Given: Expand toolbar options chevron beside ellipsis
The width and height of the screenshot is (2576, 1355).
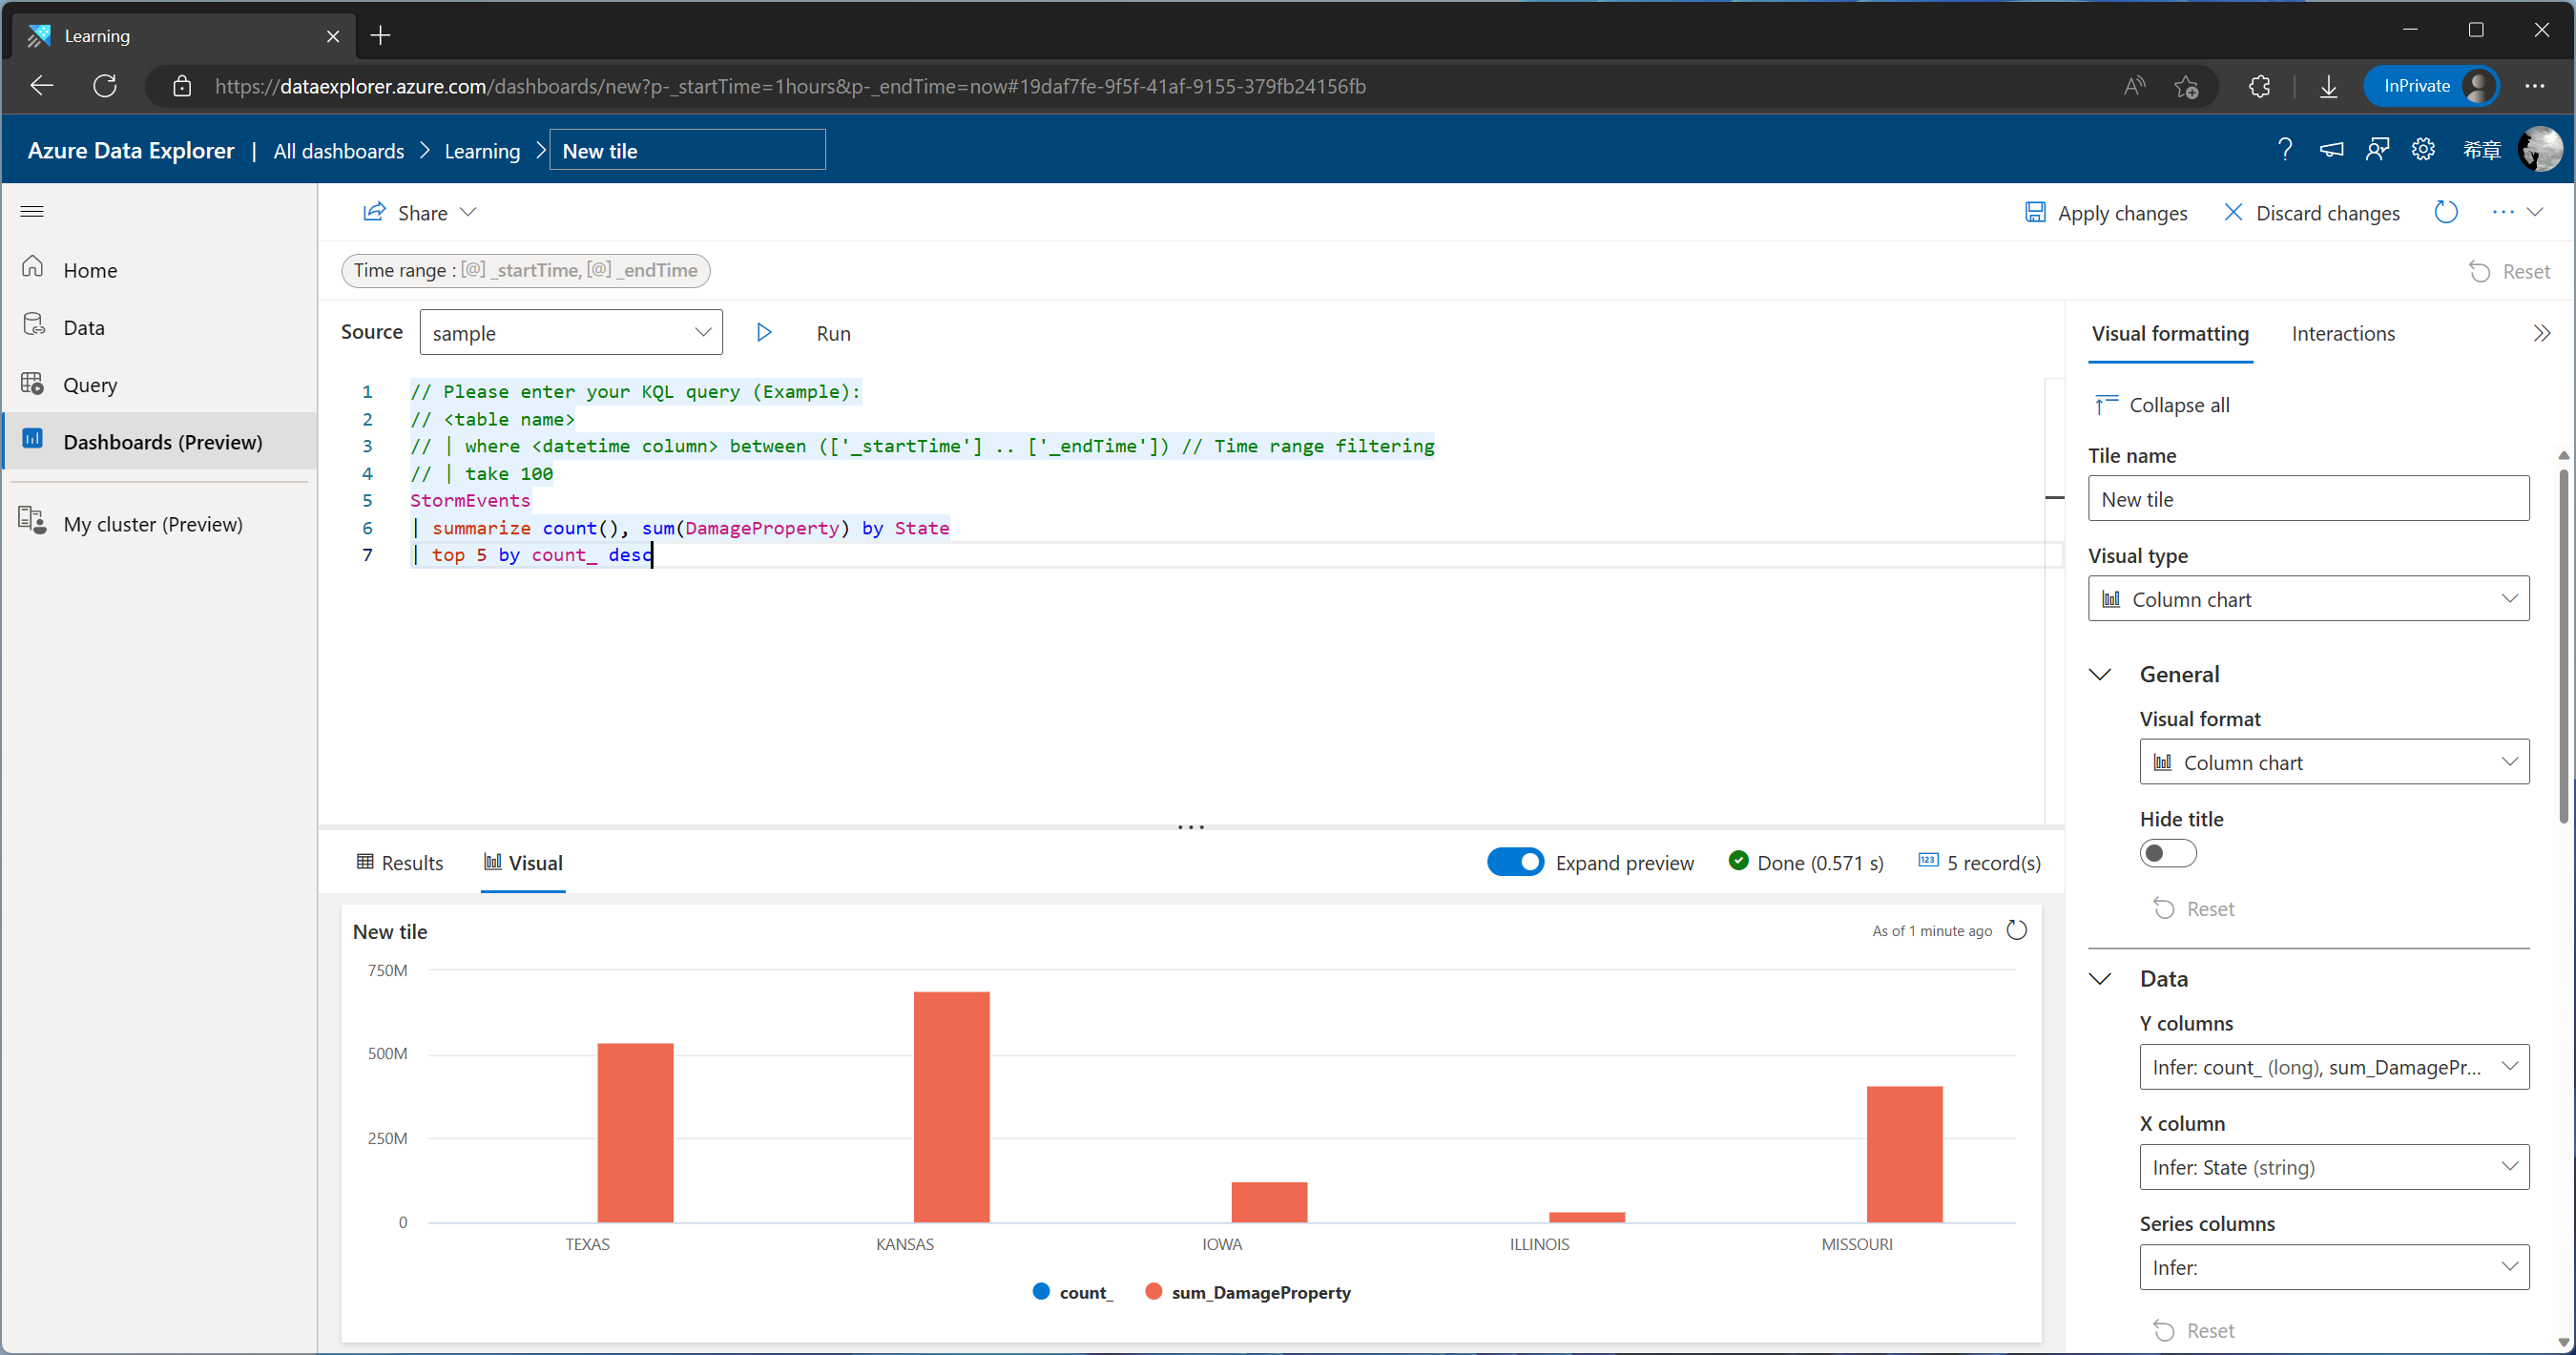Looking at the screenshot, I should pos(2535,212).
